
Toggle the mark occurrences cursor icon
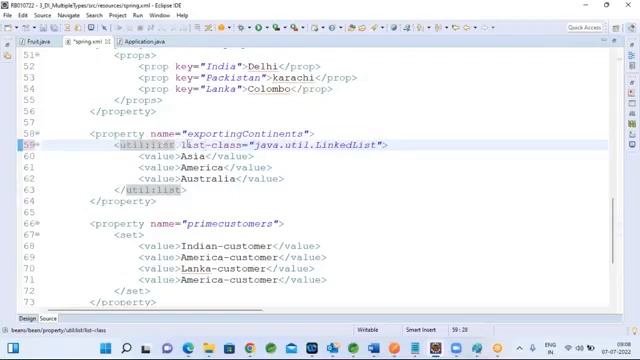pyautogui.click(x=104, y=28)
